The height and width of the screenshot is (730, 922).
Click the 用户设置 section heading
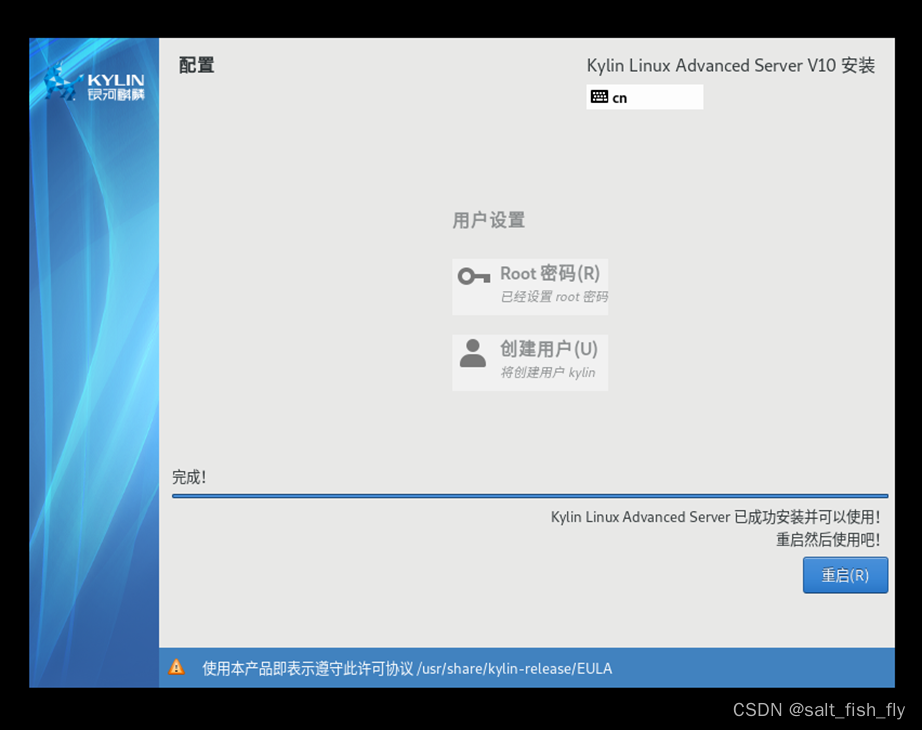click(x=487, y=220)
